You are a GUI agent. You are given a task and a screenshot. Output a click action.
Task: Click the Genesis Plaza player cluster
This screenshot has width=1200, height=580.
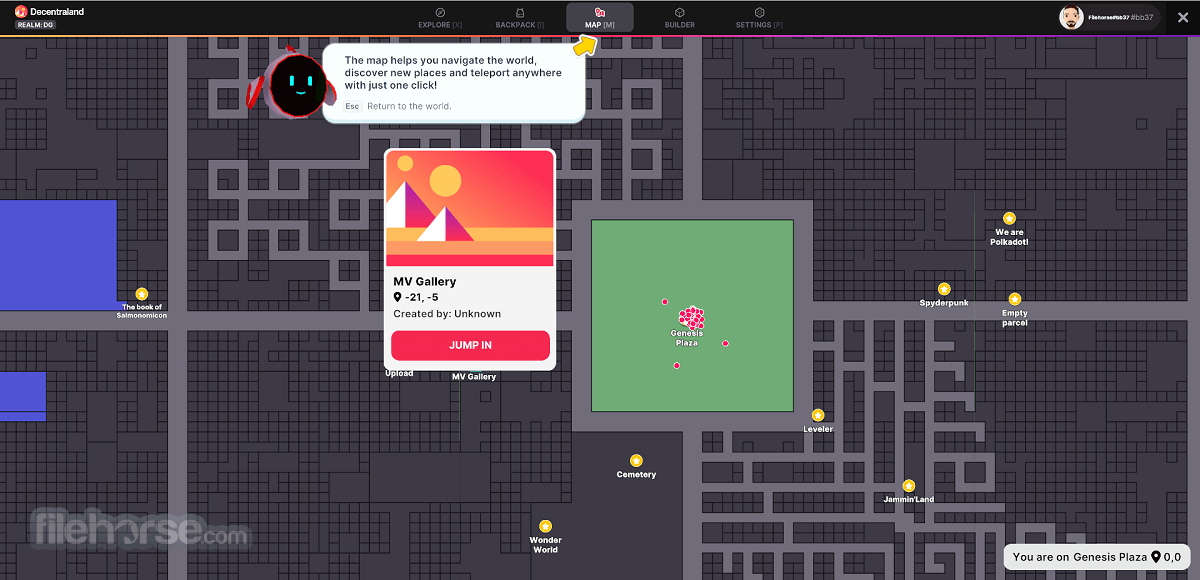click(x=691, y=318)
